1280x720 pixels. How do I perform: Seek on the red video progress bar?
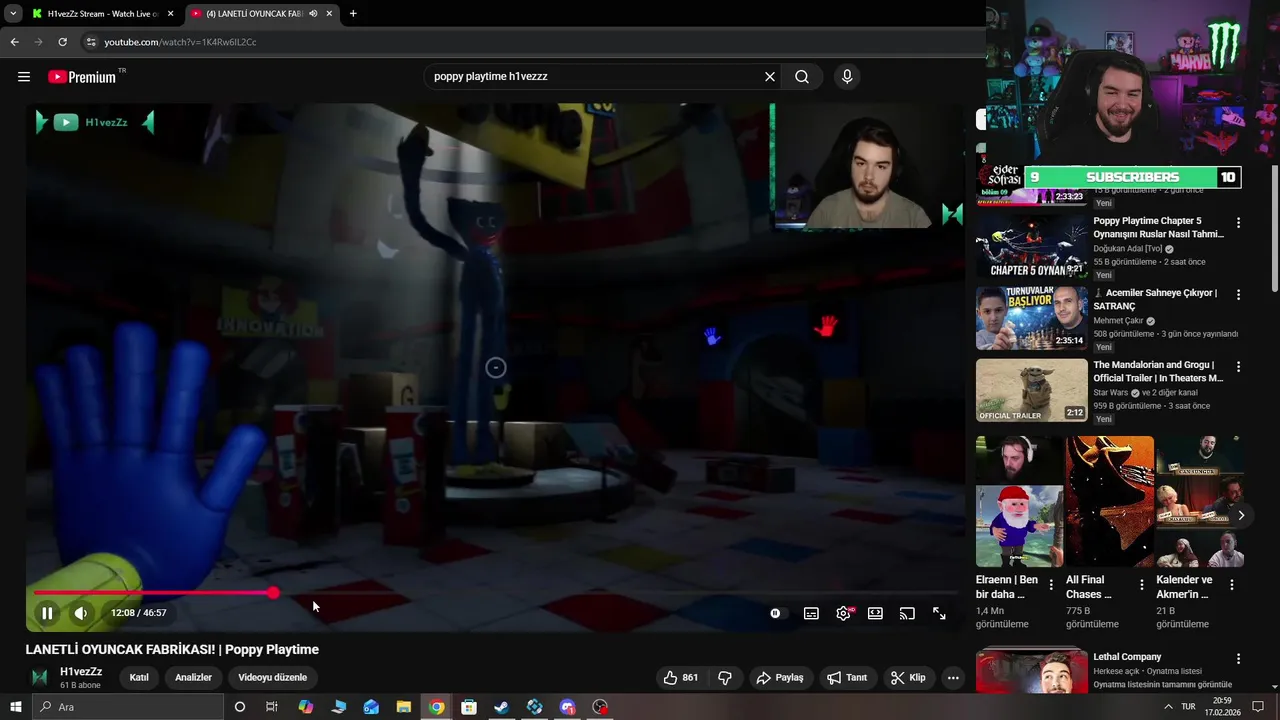point(495,593)
